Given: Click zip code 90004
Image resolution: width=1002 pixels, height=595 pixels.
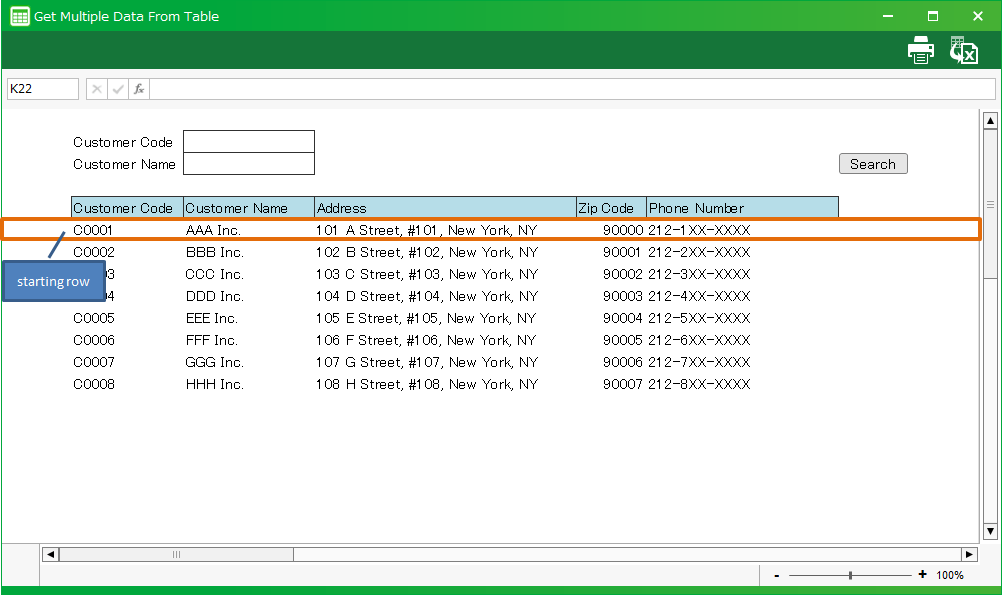Looking at the screenshot, I should pos(623,318).
